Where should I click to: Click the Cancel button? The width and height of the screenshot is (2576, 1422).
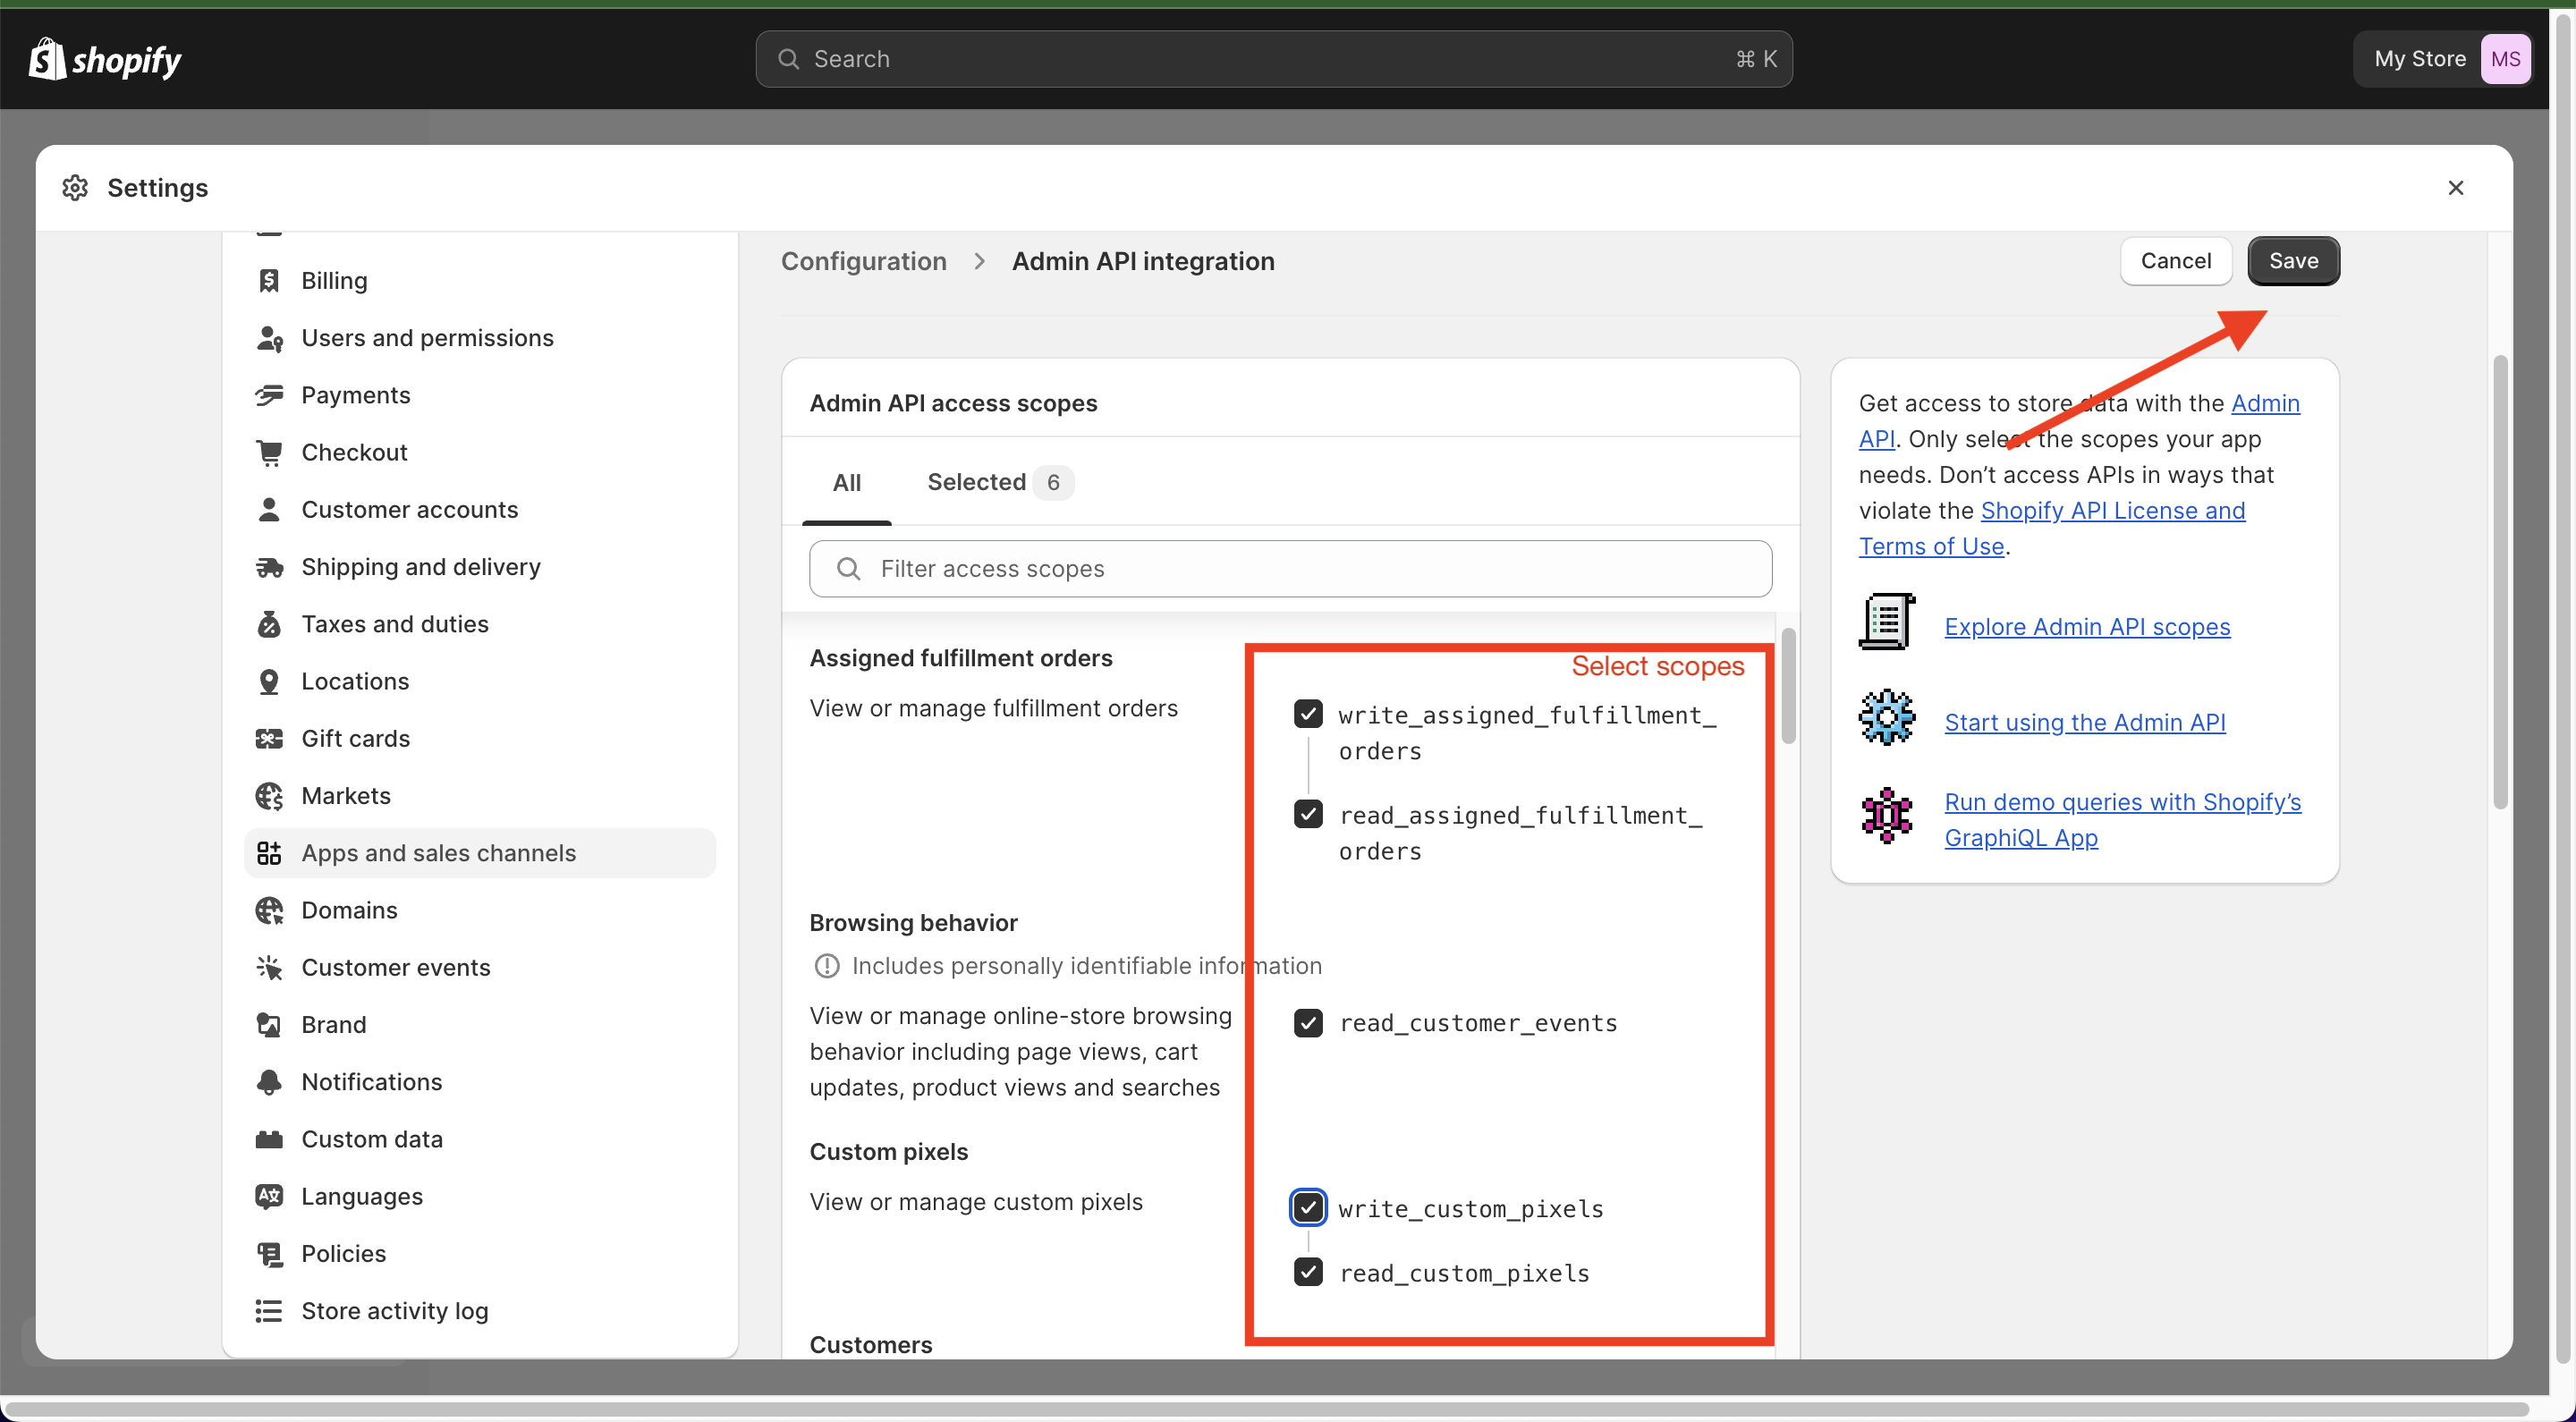[x=2175, y=261]
